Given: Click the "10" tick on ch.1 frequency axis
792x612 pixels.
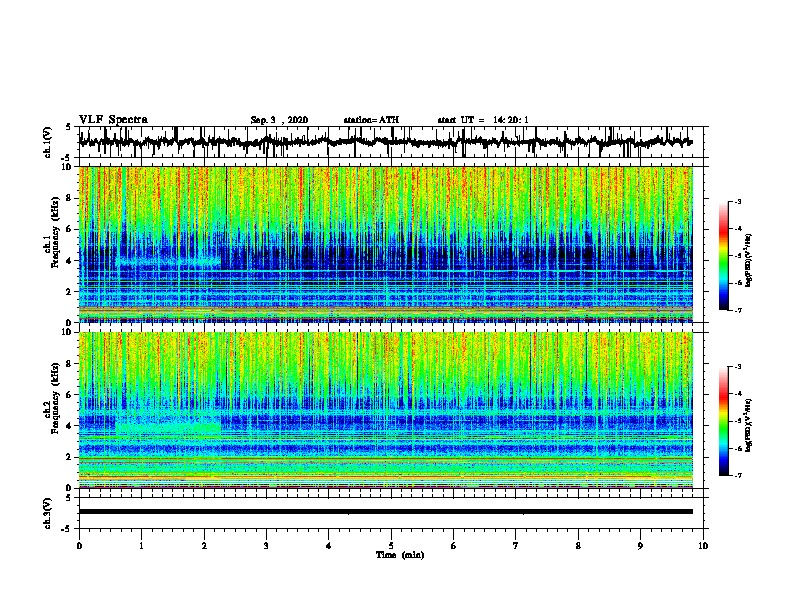Looking at the screenshot, I should (68, 167).
